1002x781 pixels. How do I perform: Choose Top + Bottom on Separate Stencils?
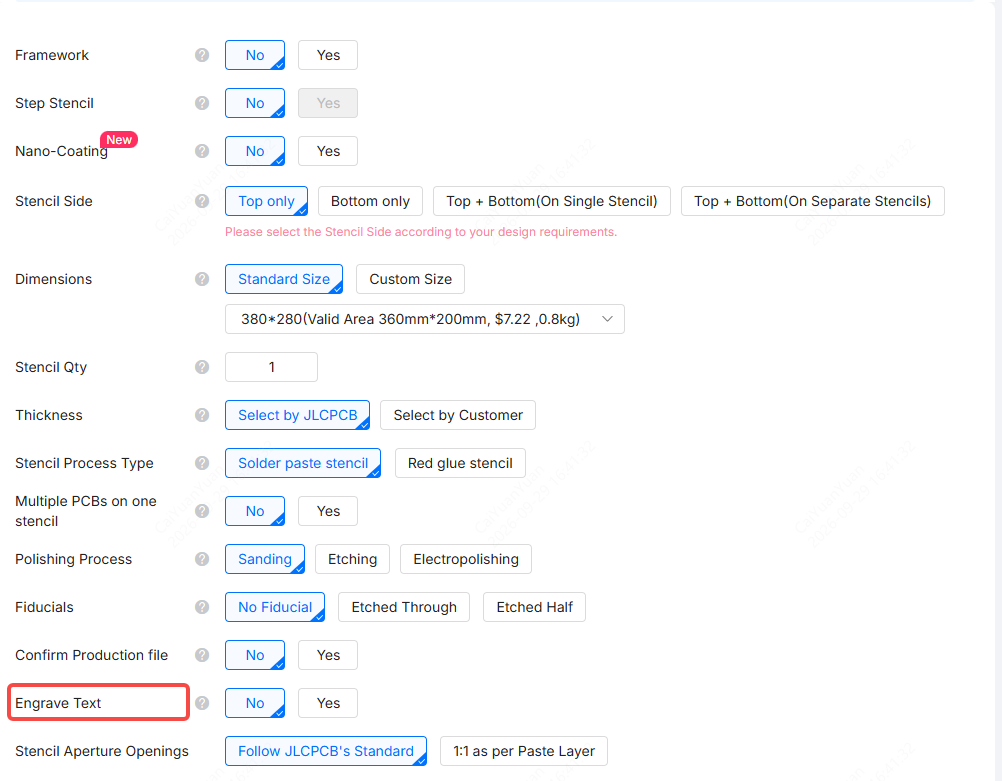click(812, 201)
